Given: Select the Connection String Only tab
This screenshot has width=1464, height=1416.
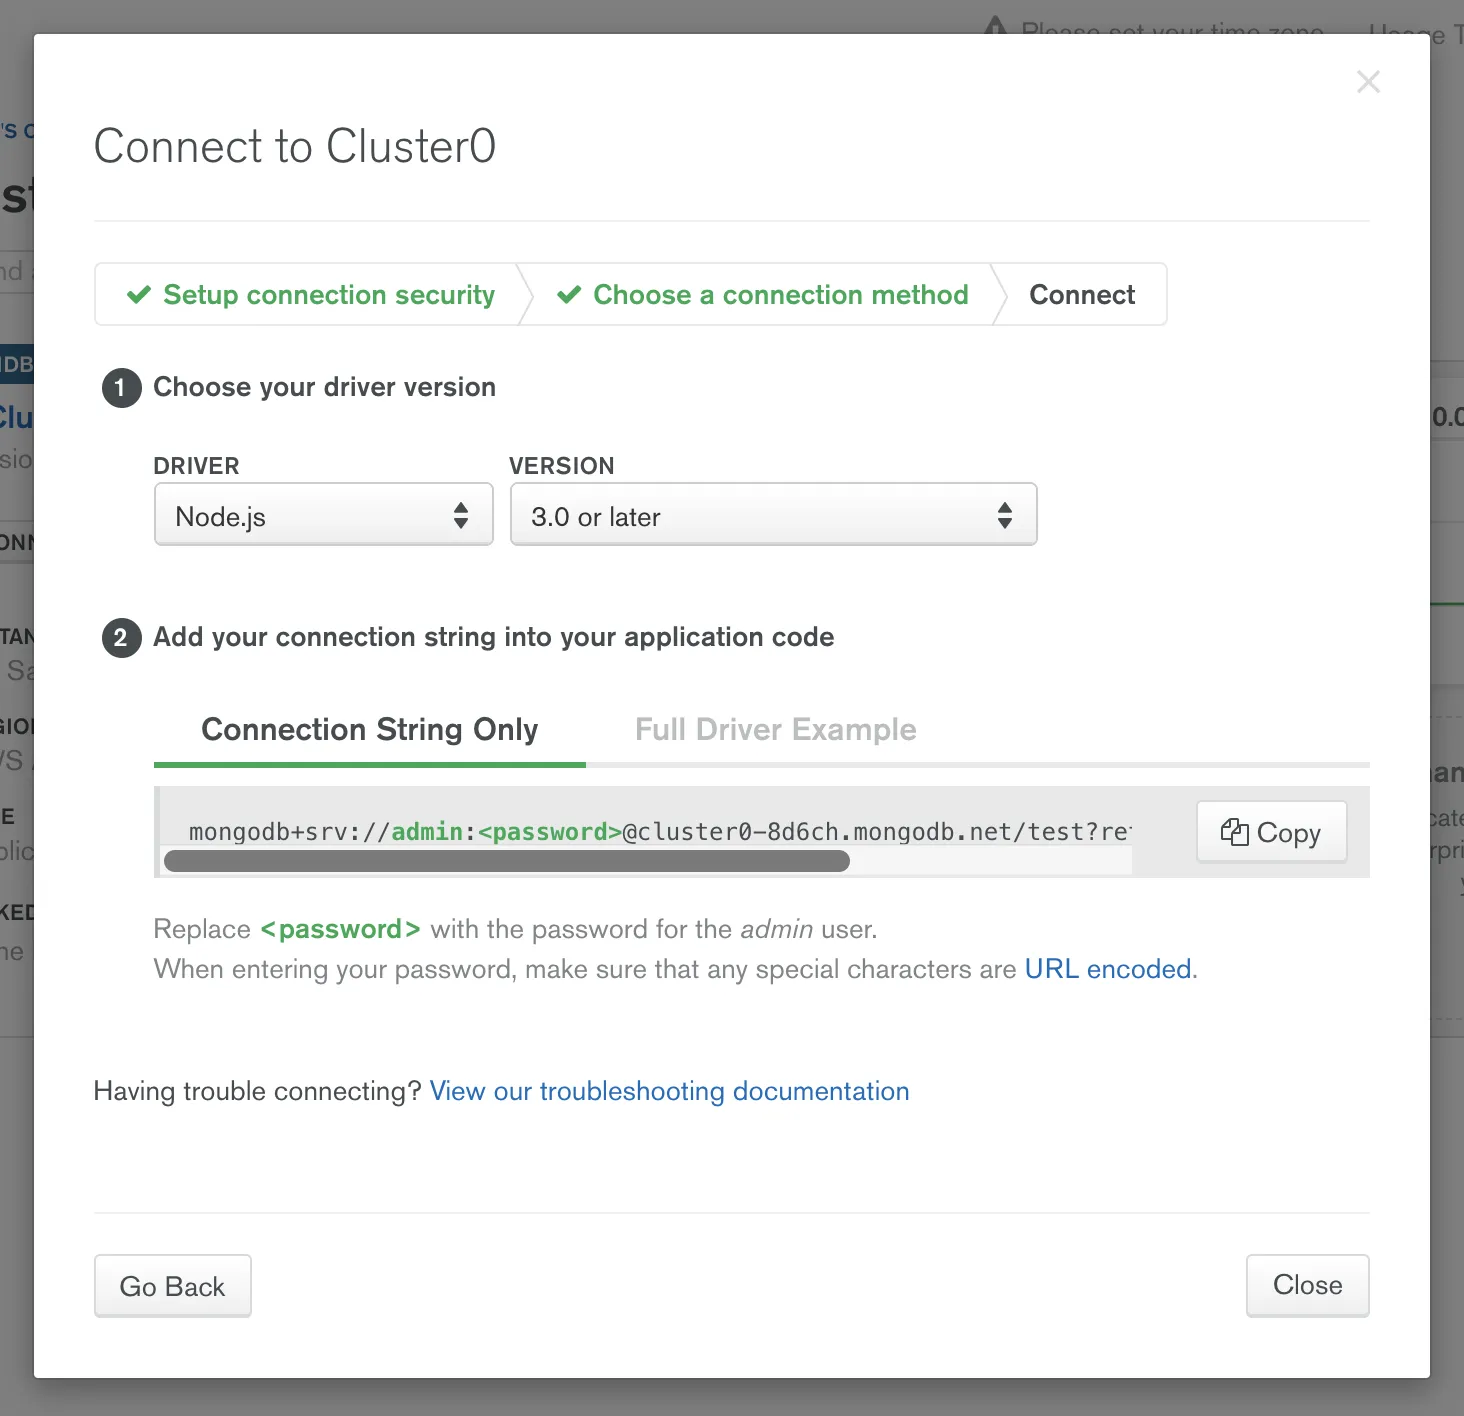Looking at the screenshot, I should (x=369, y=729).
